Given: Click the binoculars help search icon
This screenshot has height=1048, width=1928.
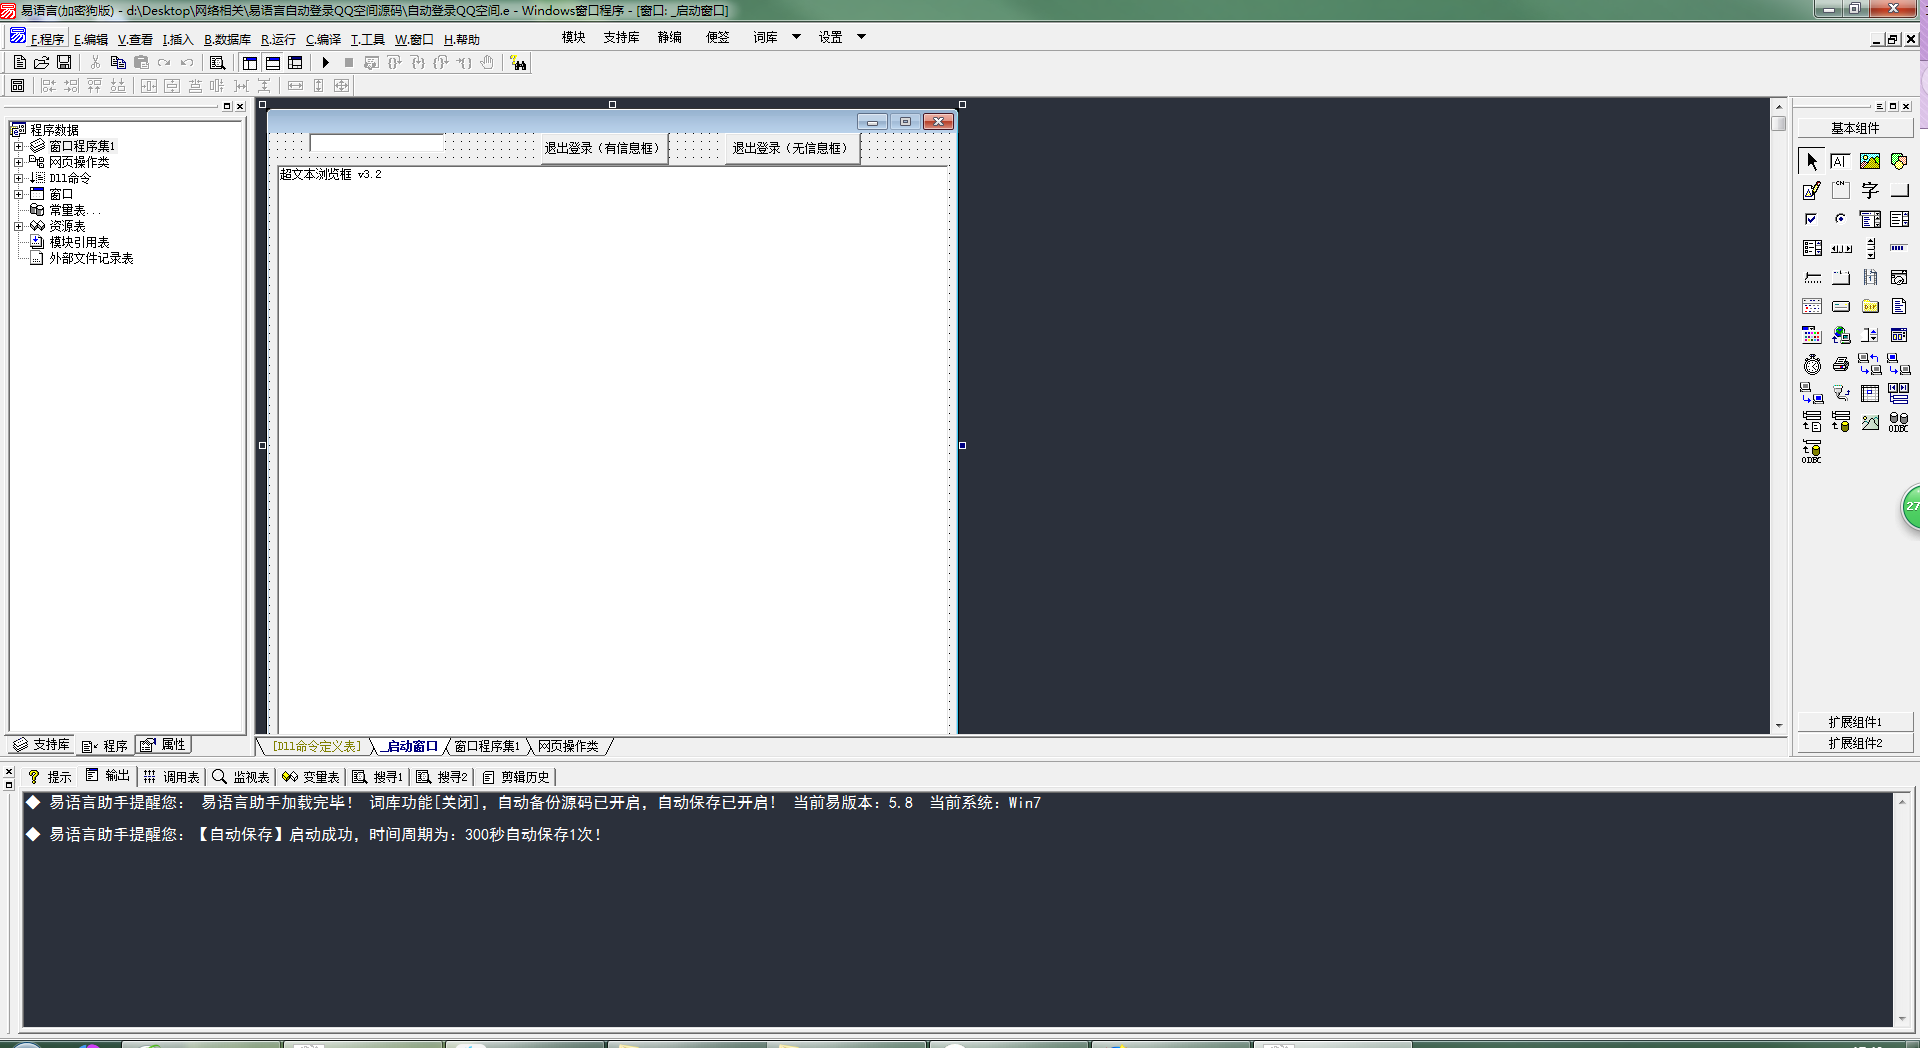Looking at the screenshot, I should pyautogui.click(x=518, y=63).
